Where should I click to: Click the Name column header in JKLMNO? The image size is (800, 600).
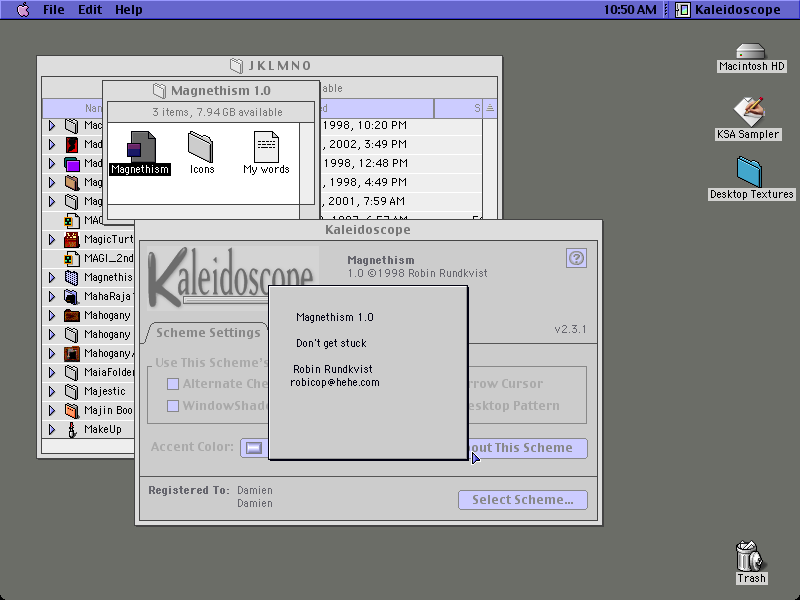pos(72,108)
